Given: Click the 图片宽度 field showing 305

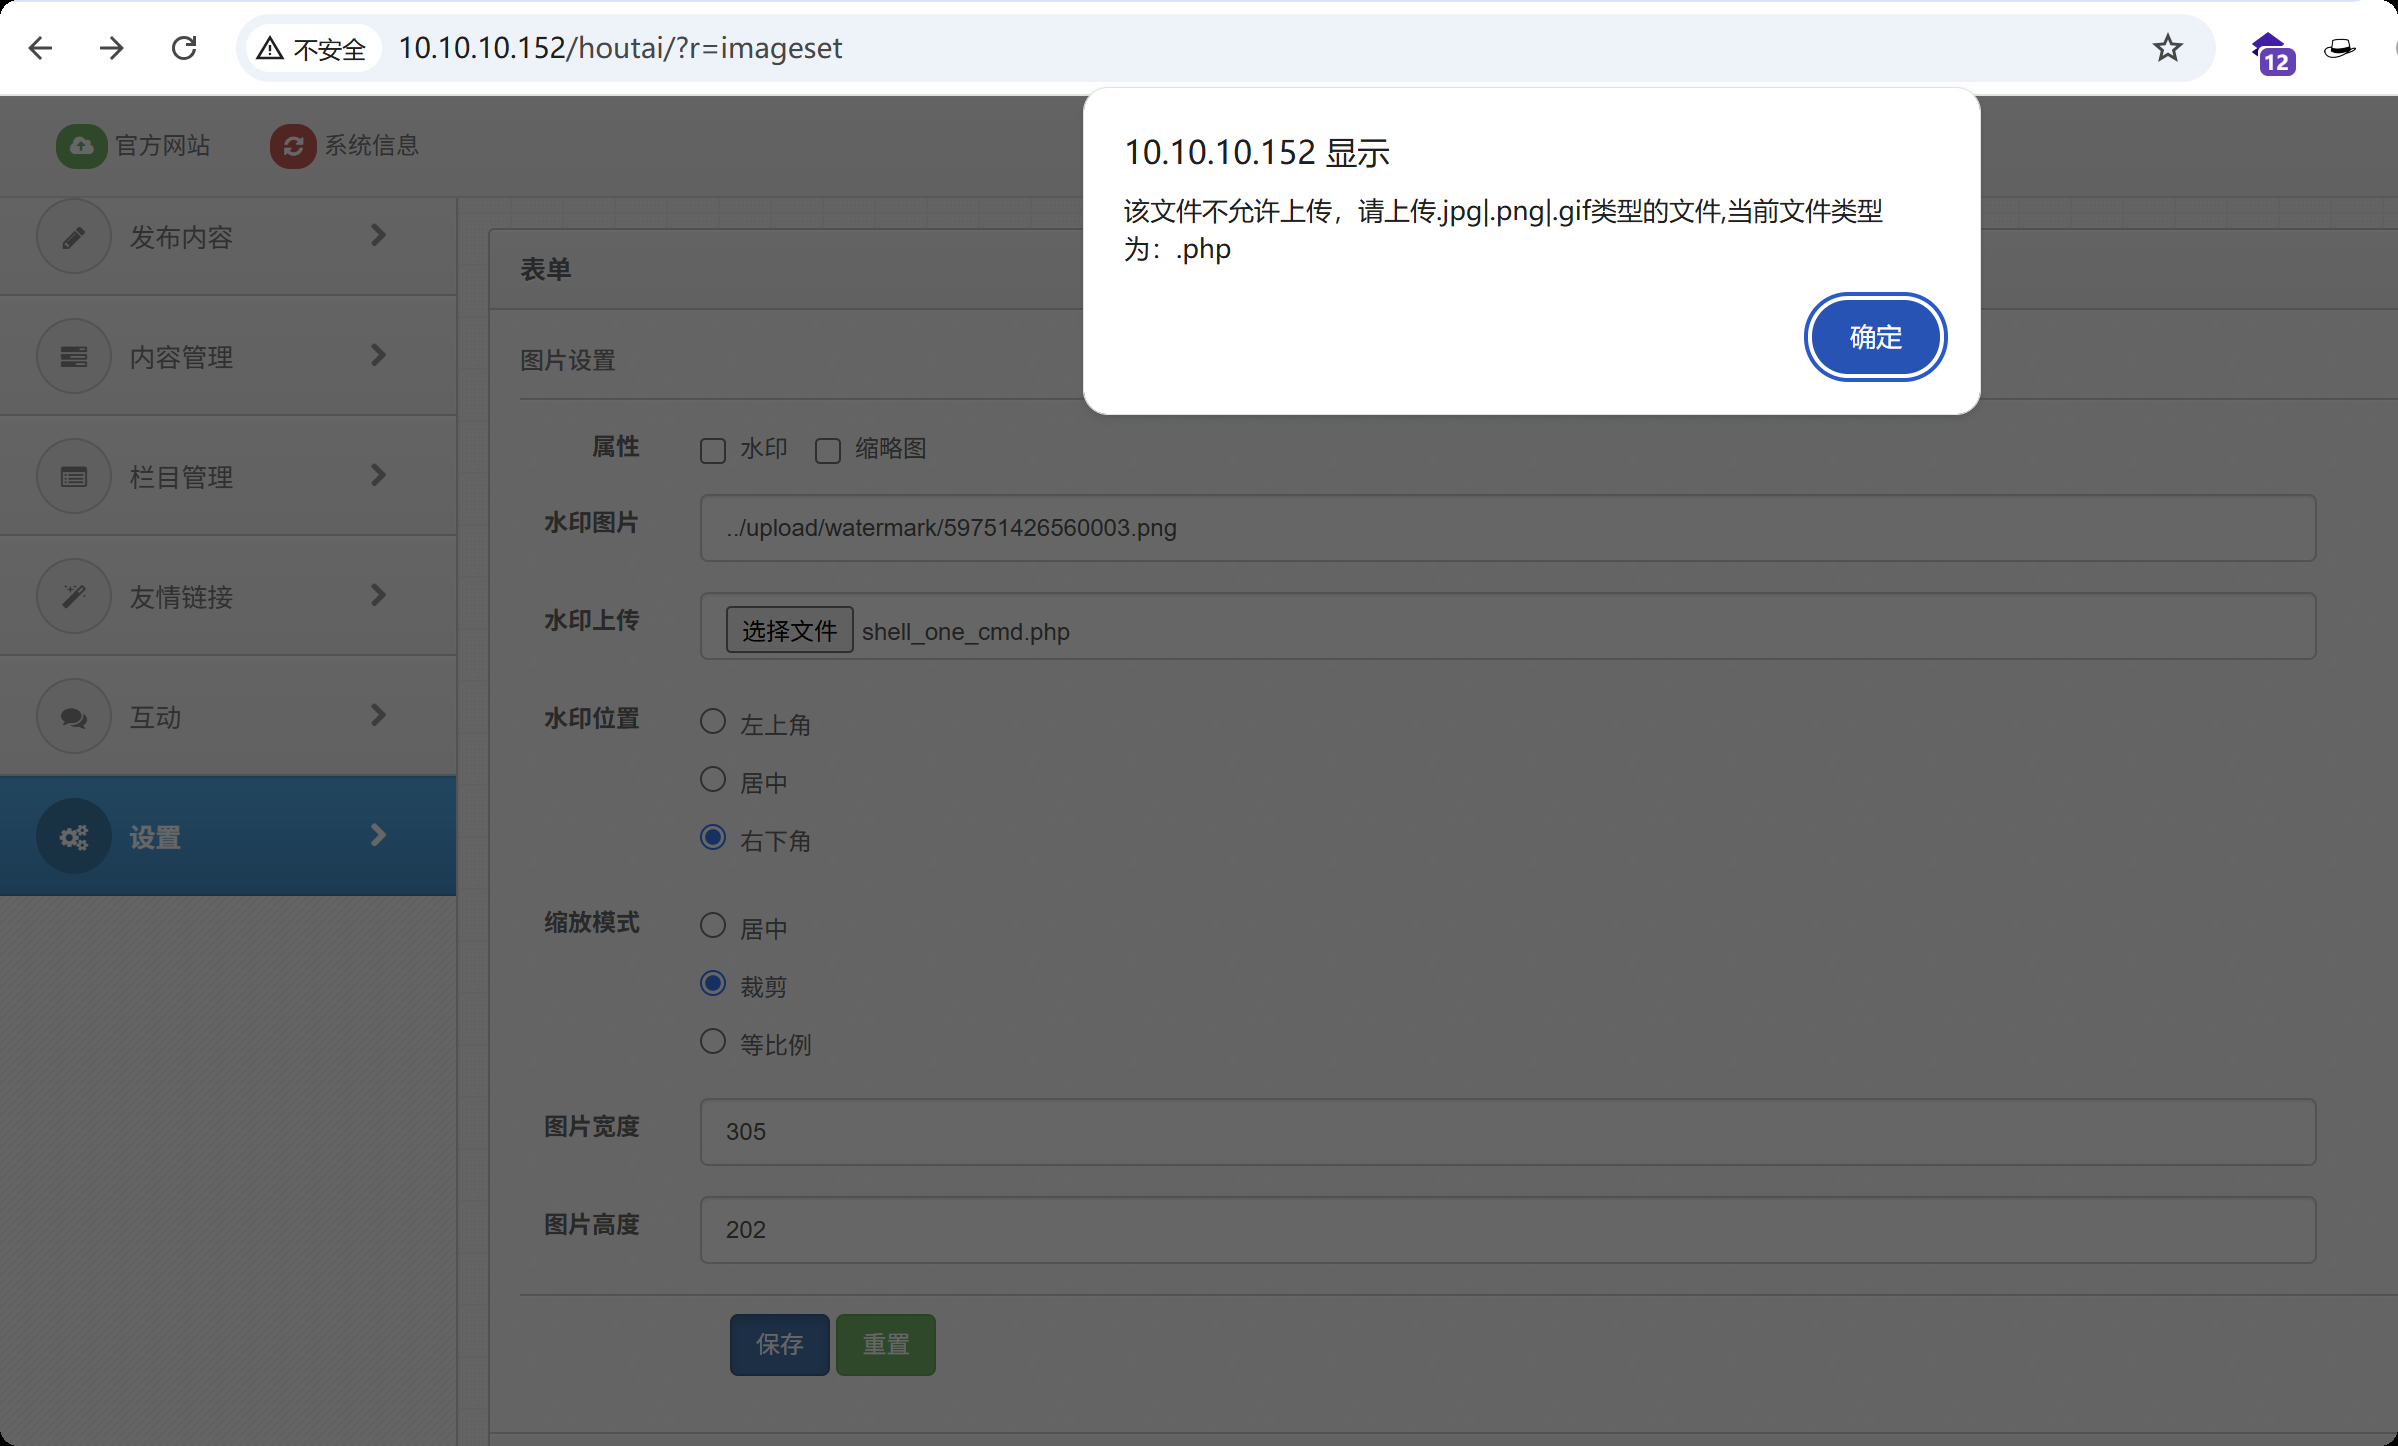Looking at the screenshot, I should pos(1508,1132).
